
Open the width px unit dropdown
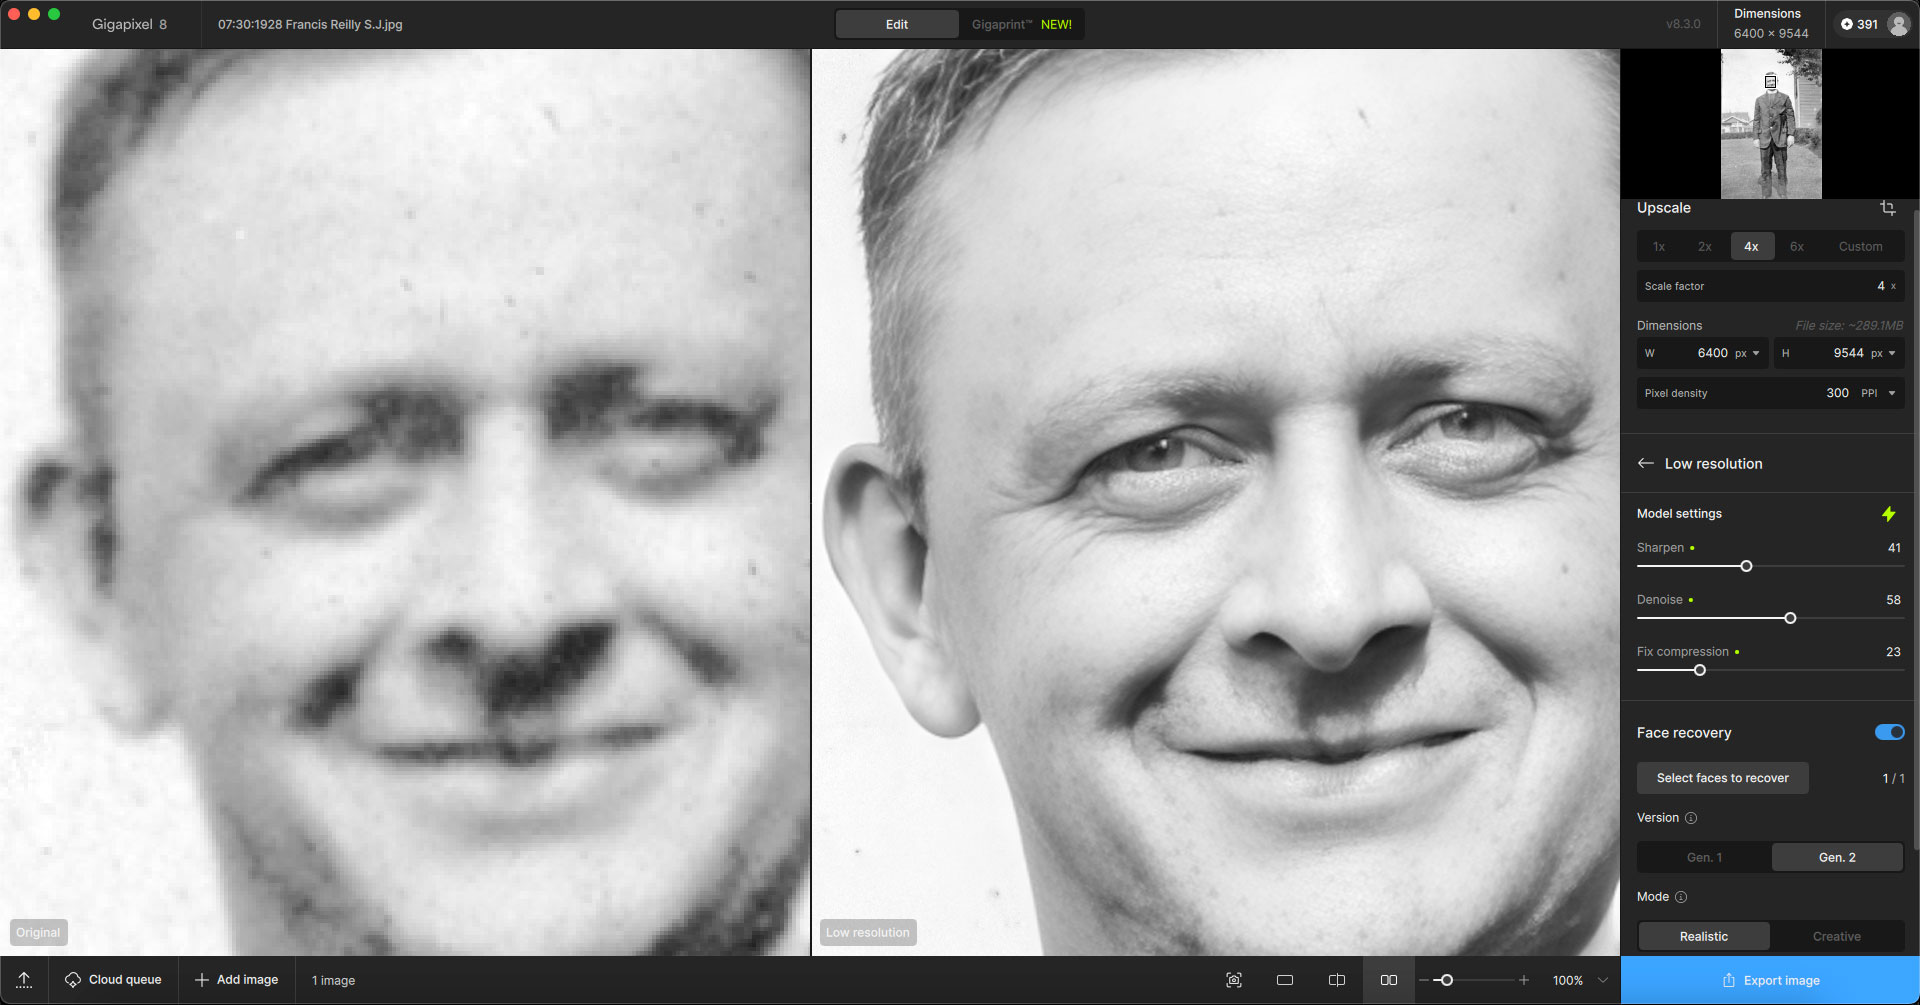pyautogui.click(x=1748, y=353)
